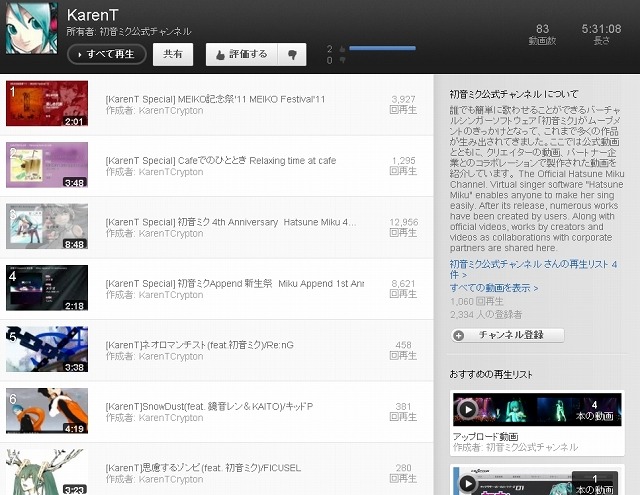The height and width of the screenshot is (495, 640).
Task: Open title 初音ミク 4th Anniversary Hatsune Miku
Action: pyautogui.click(x=231, y=222)
